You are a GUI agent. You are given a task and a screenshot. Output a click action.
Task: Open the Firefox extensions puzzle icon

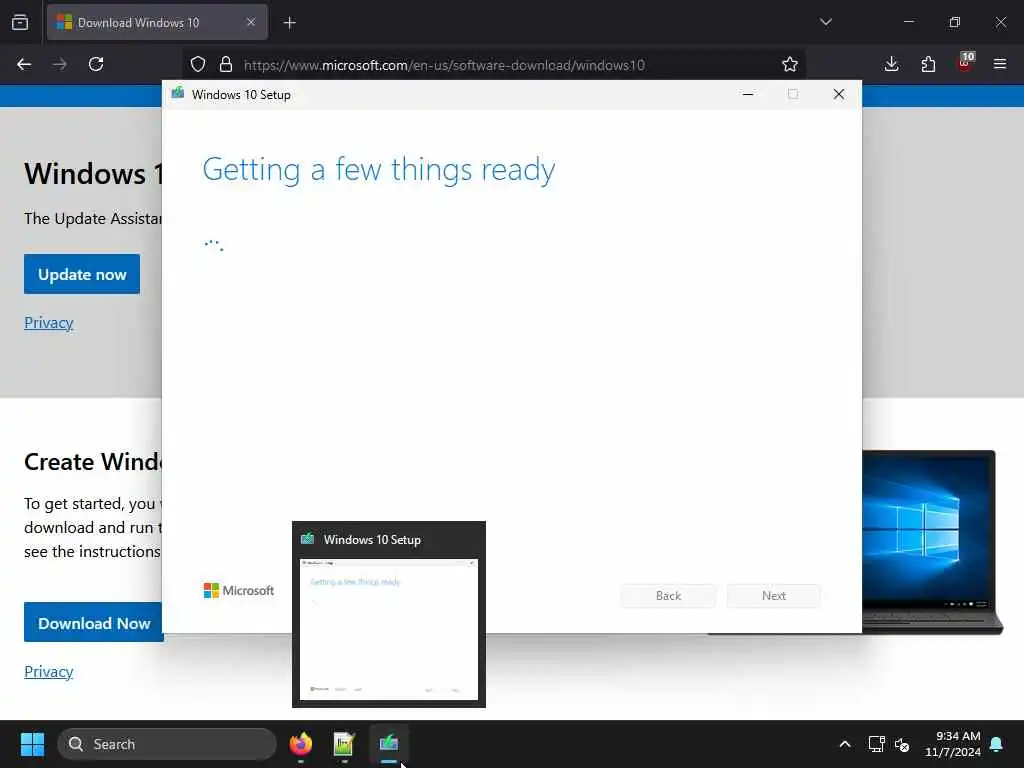tap(928, 64)
